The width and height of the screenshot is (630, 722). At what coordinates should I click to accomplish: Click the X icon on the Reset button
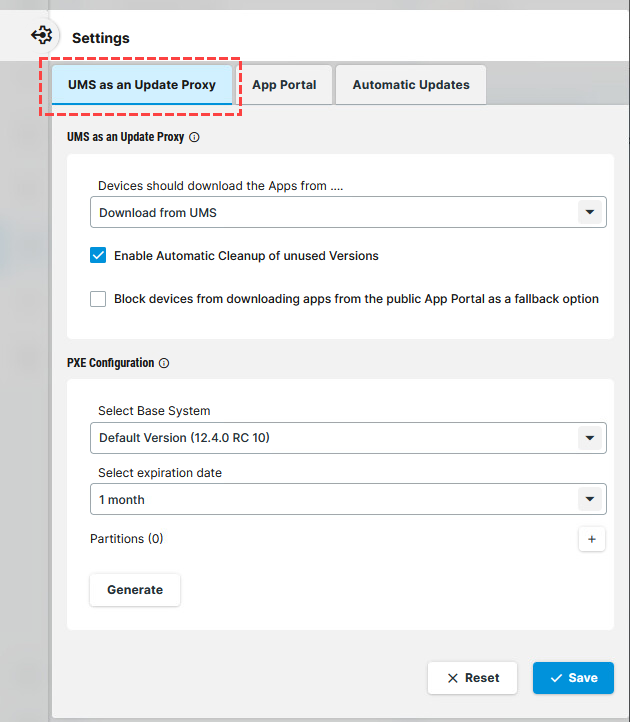[x=453, y=678]
